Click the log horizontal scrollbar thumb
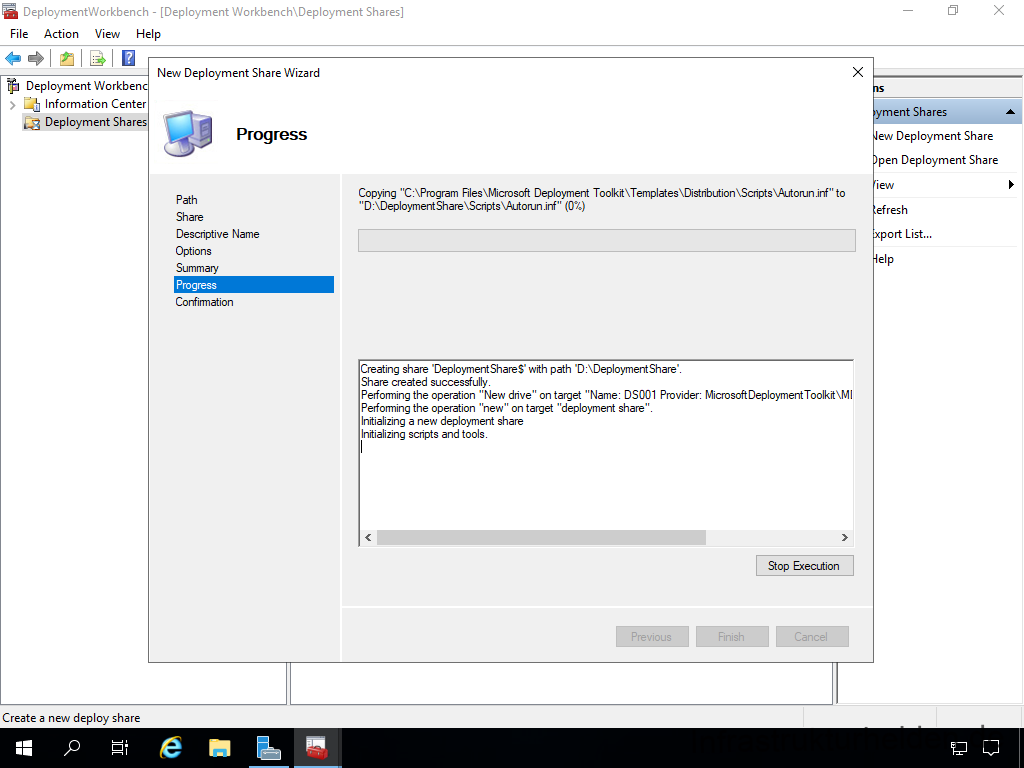The image size is (1024, 768). 541,537
